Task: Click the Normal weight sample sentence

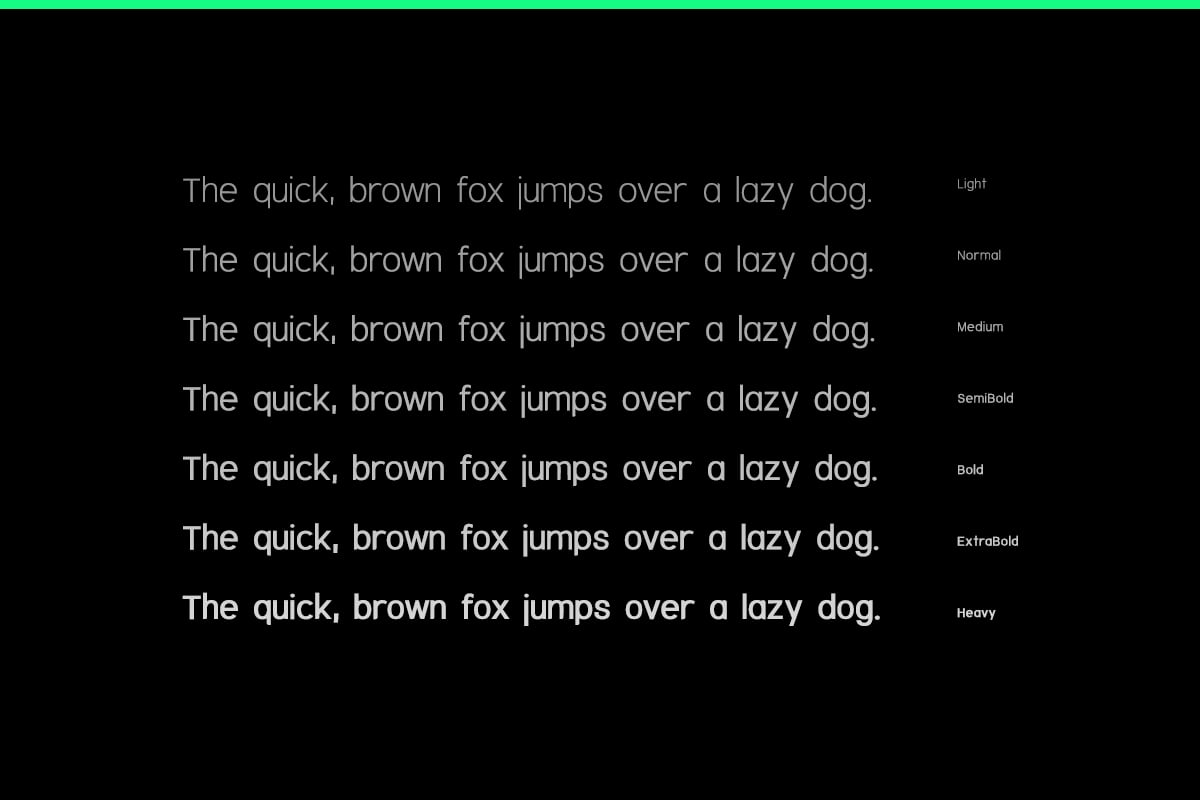Action: [528, 262]
